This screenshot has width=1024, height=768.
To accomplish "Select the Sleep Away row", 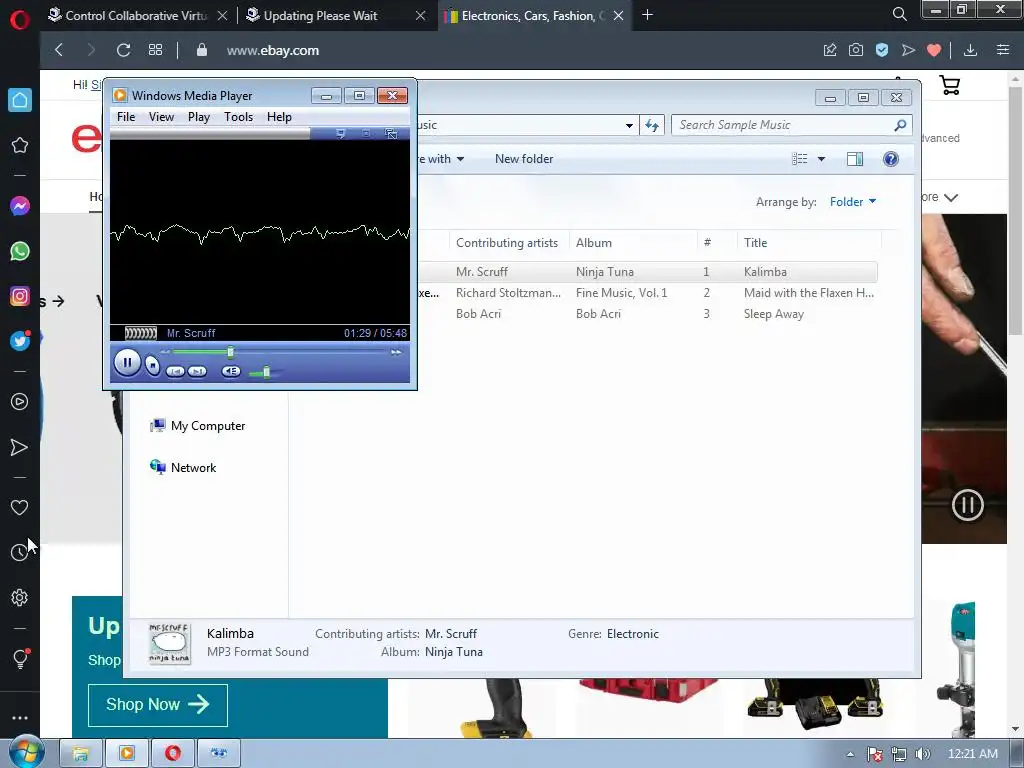I will 648,313.
